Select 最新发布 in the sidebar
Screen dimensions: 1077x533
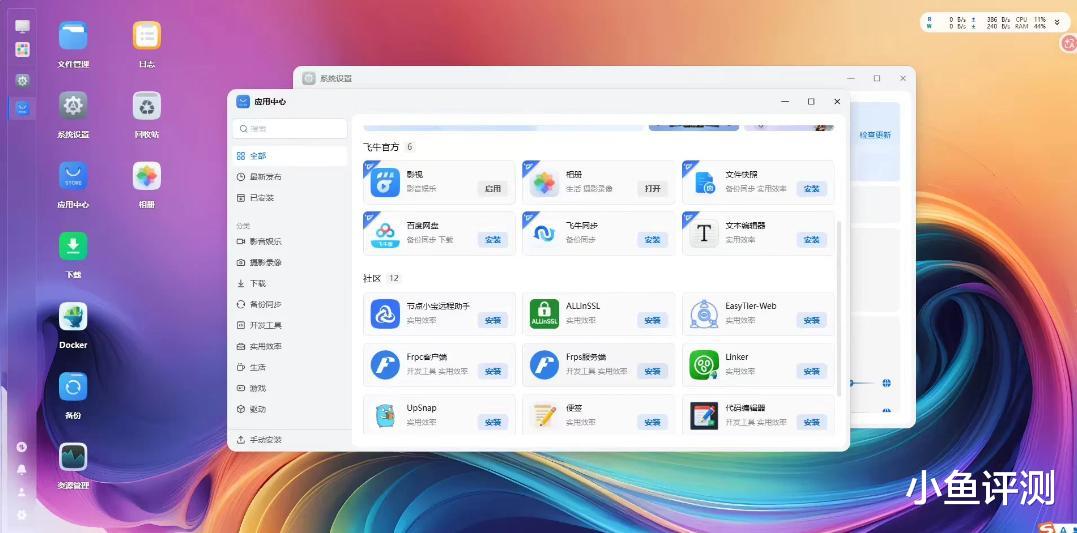[x=290, y=177]
